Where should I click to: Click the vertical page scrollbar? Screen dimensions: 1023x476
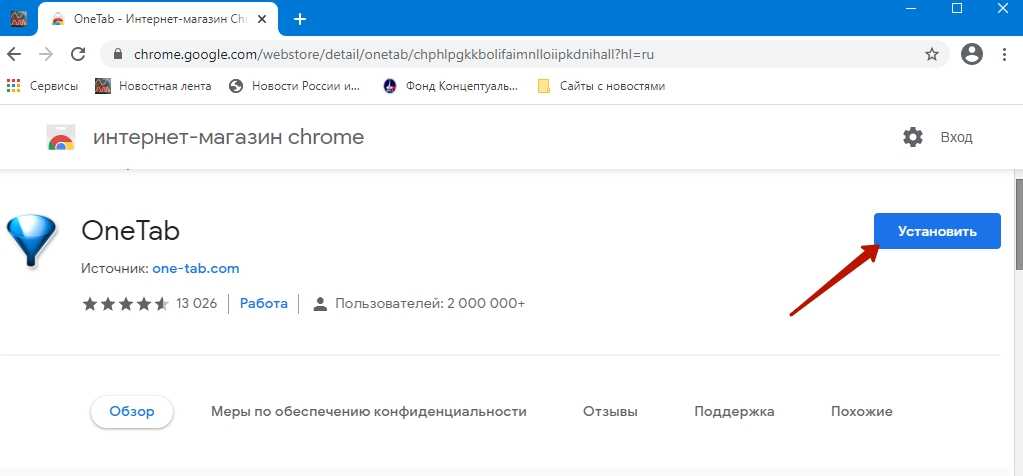(1017, 230)
